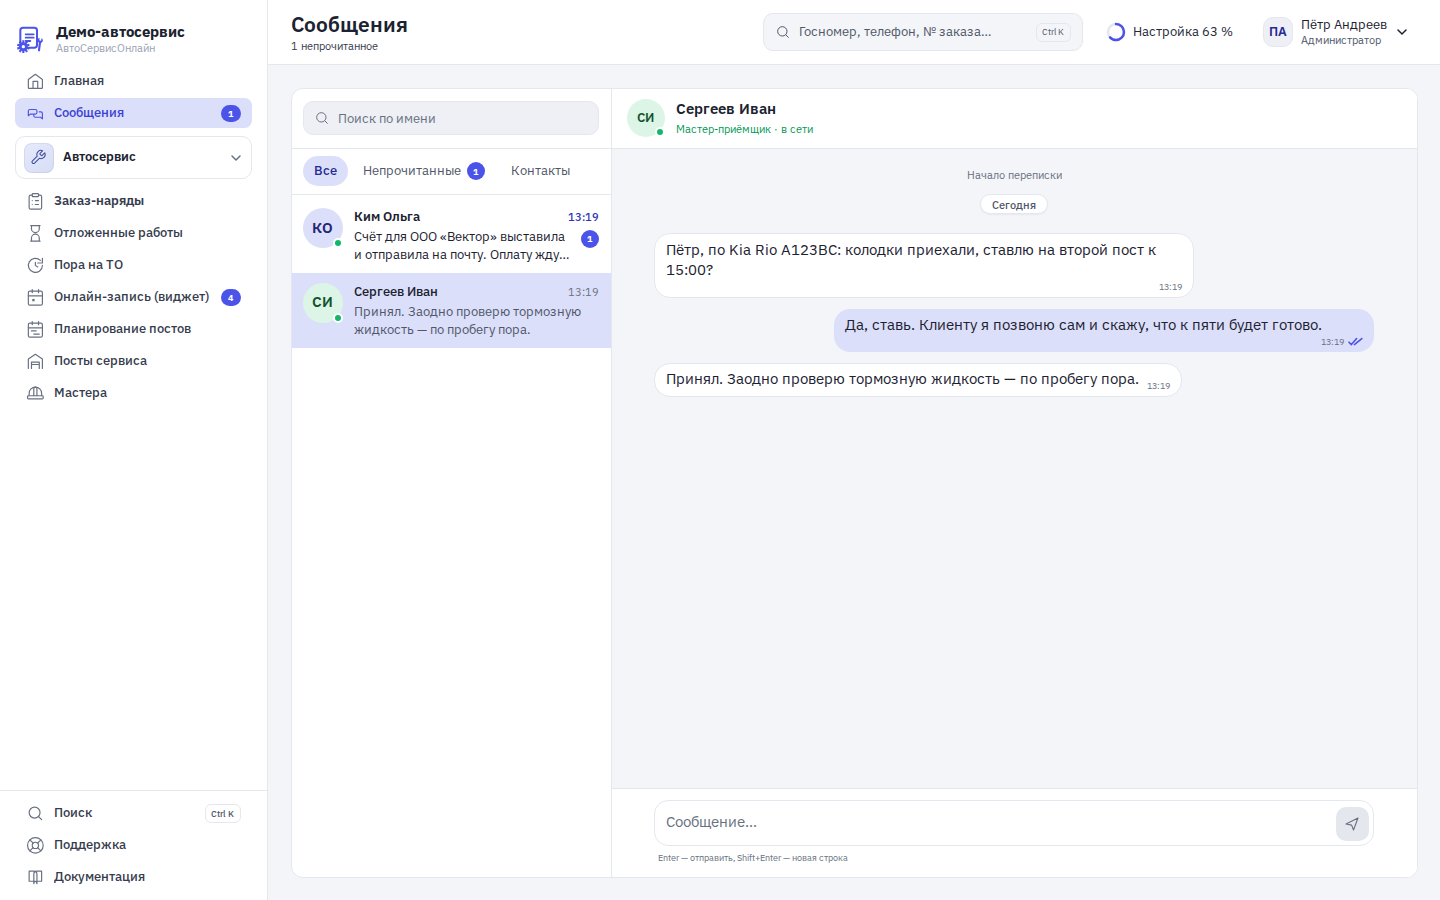
Task: Click the book icon for Документация
Action: [x=35, y=877]
